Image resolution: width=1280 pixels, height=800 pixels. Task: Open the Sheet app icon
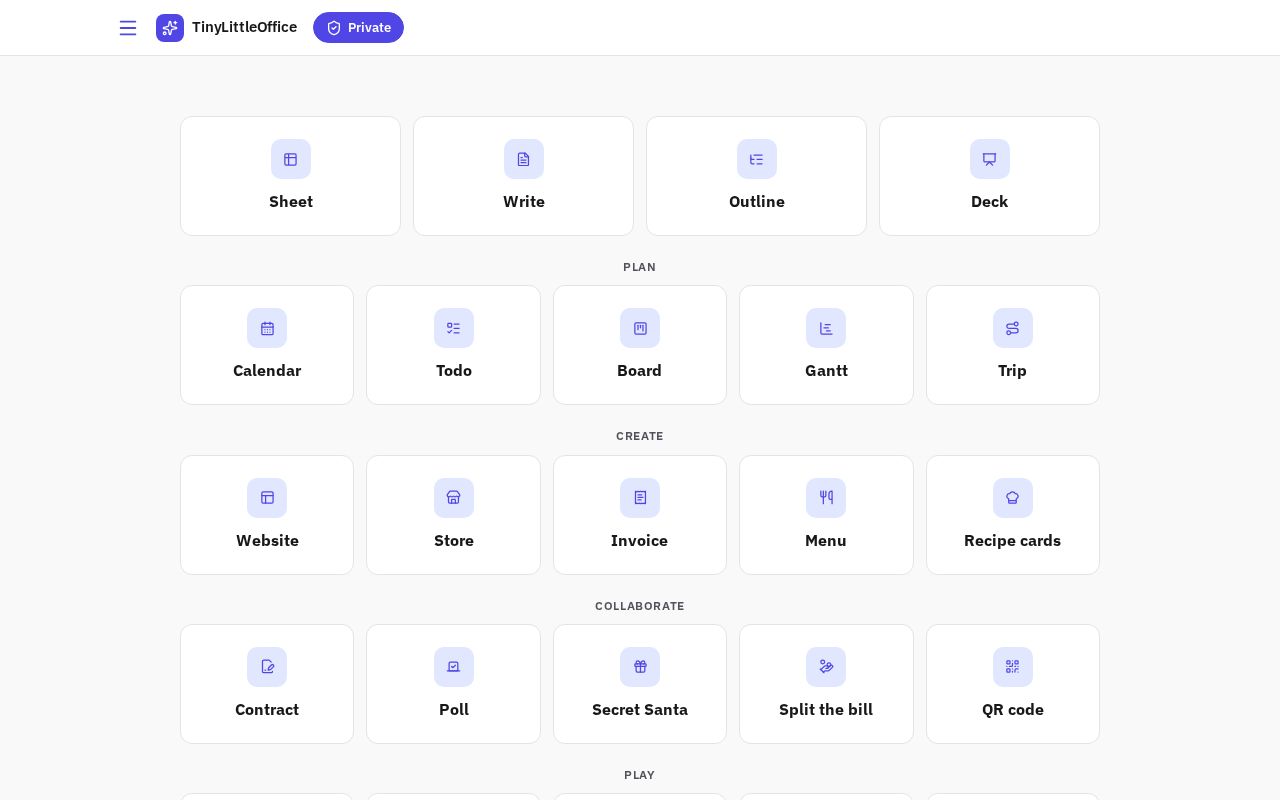[291, 159]
